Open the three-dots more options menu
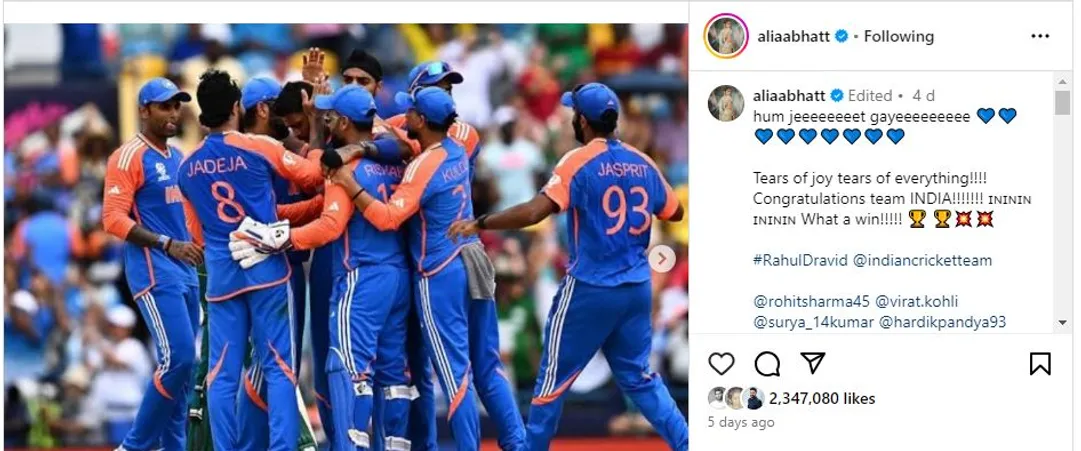Screen dimensions: 1081x451 (1040, 37)
